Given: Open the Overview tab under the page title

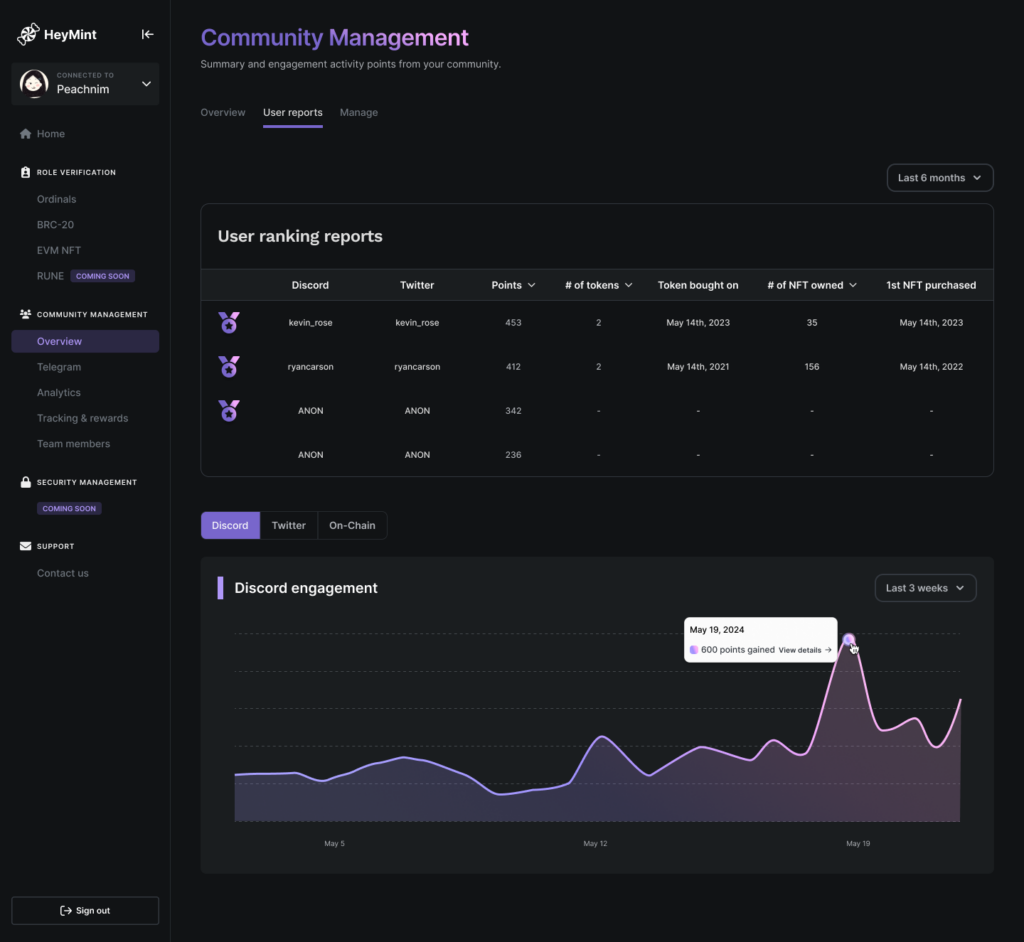Looking at the screenshot, I should coord(222,113).
